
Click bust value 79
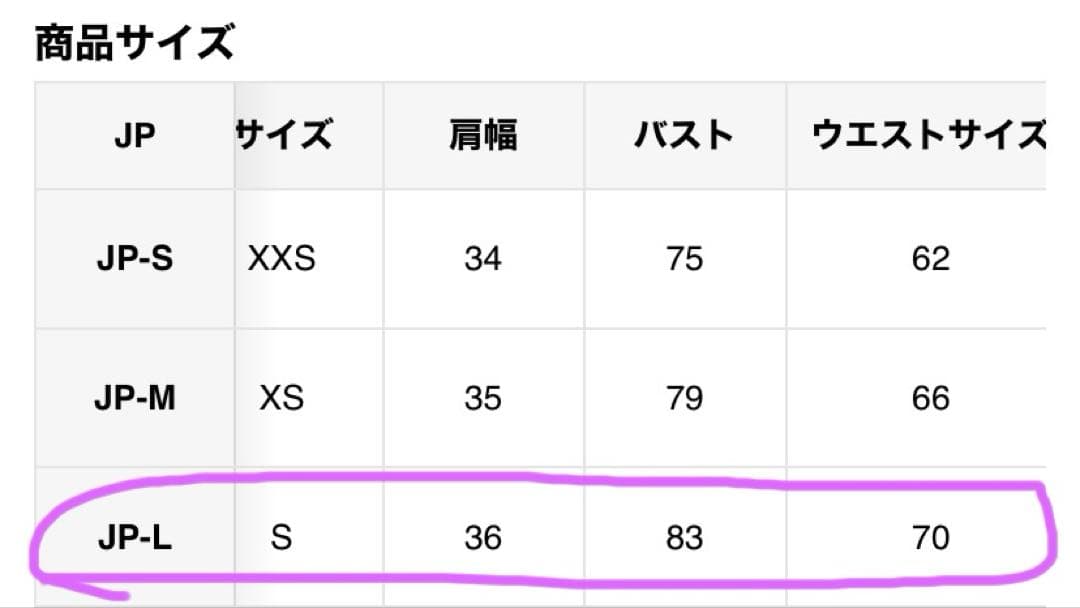685,398
